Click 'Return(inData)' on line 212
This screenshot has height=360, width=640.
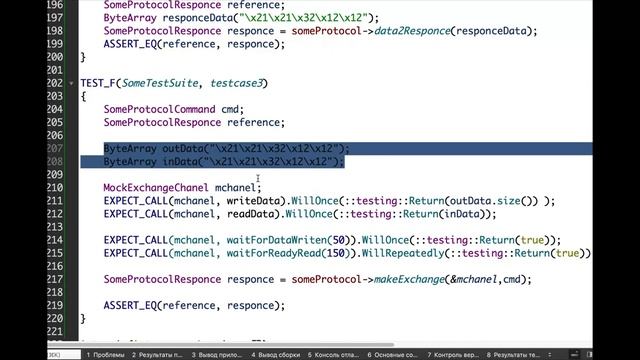pos(447,214)
